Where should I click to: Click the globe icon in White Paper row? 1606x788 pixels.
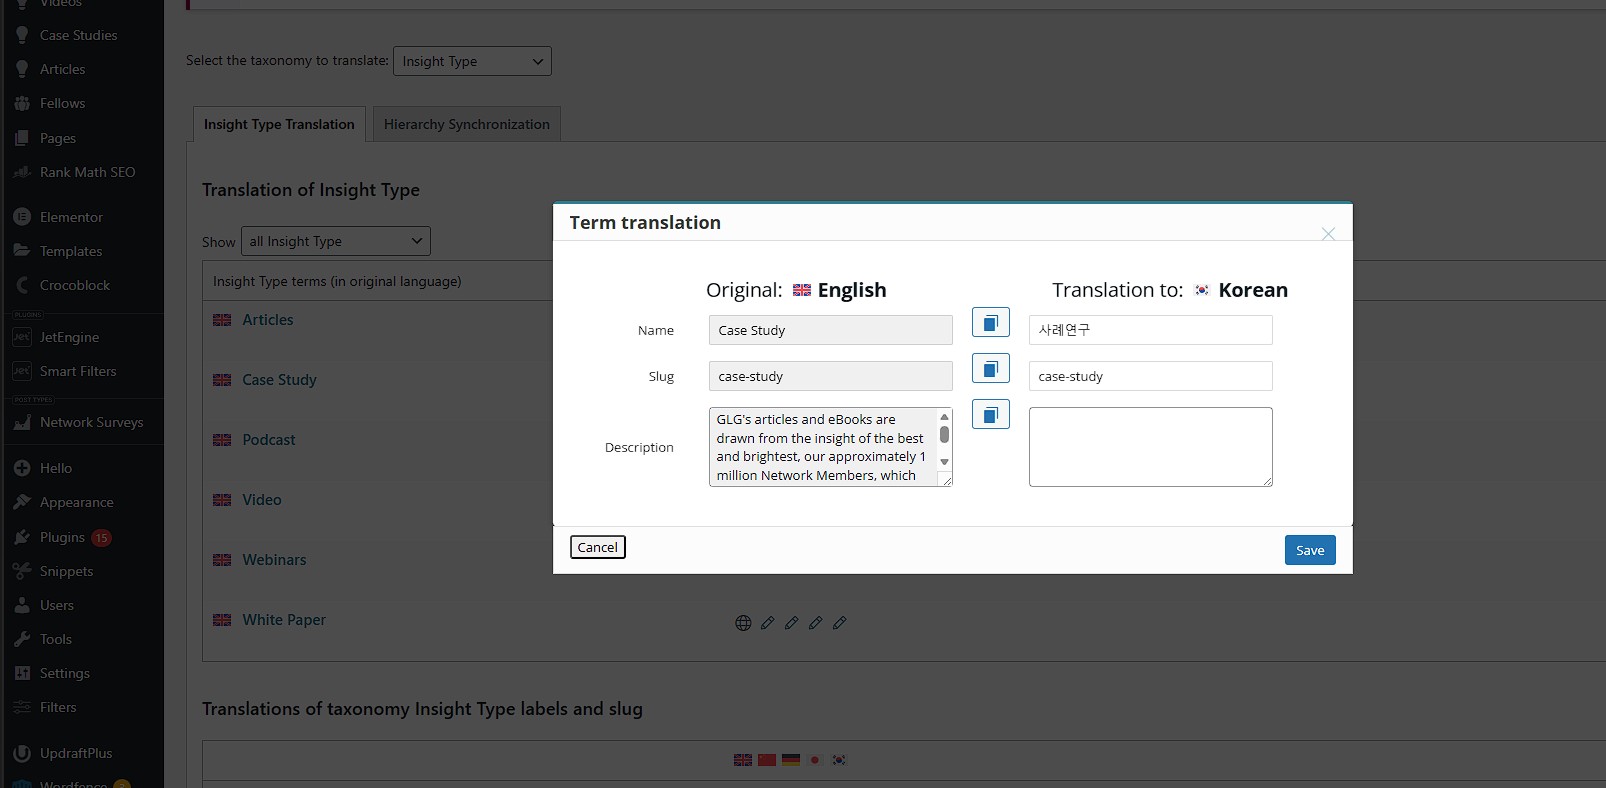(743, 623)
